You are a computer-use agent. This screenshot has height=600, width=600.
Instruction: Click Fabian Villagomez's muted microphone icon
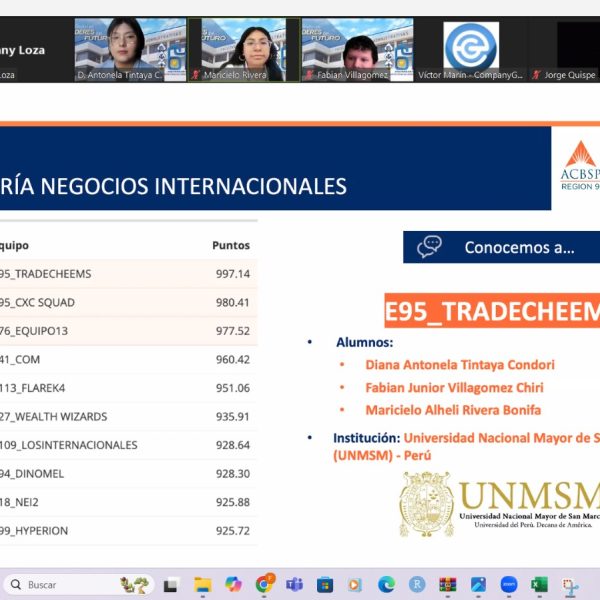[309, 75]
